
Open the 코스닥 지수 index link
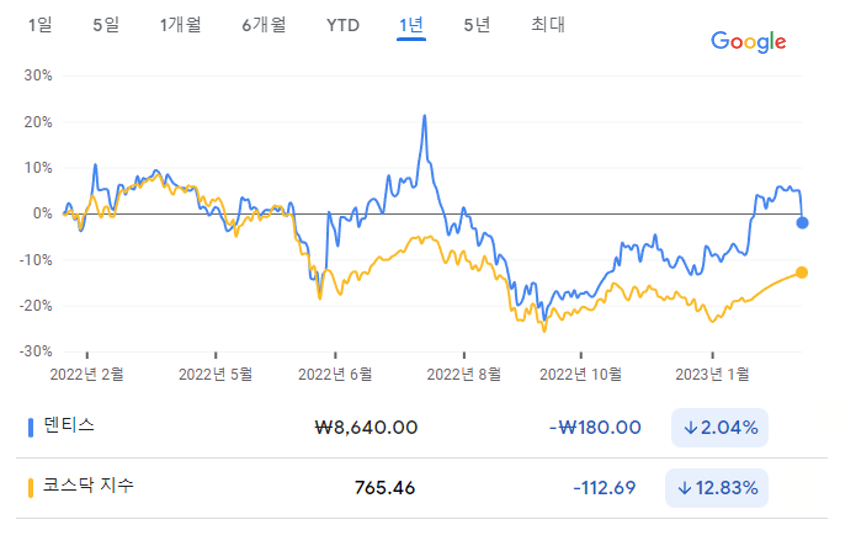tap(89, 486)
